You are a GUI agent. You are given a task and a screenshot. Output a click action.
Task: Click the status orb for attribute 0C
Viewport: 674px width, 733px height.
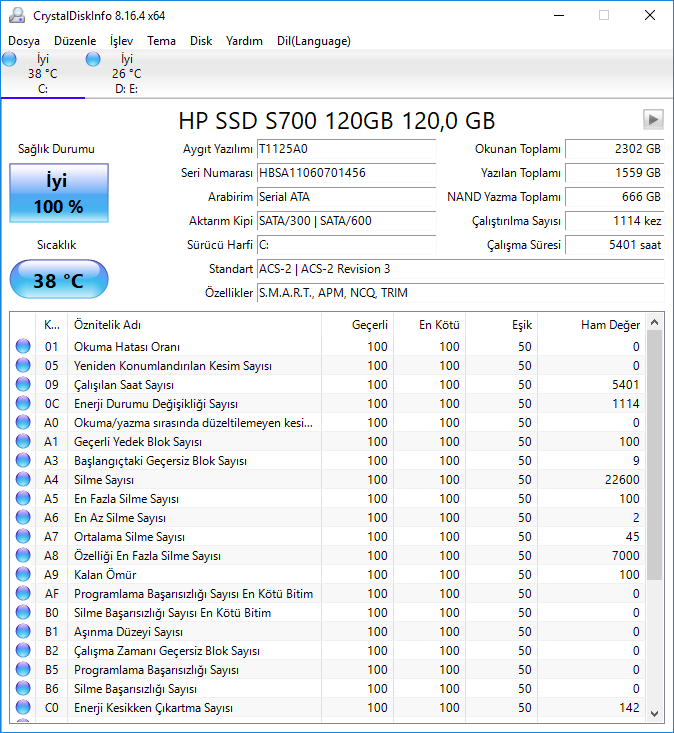click(x=23, y=403)
